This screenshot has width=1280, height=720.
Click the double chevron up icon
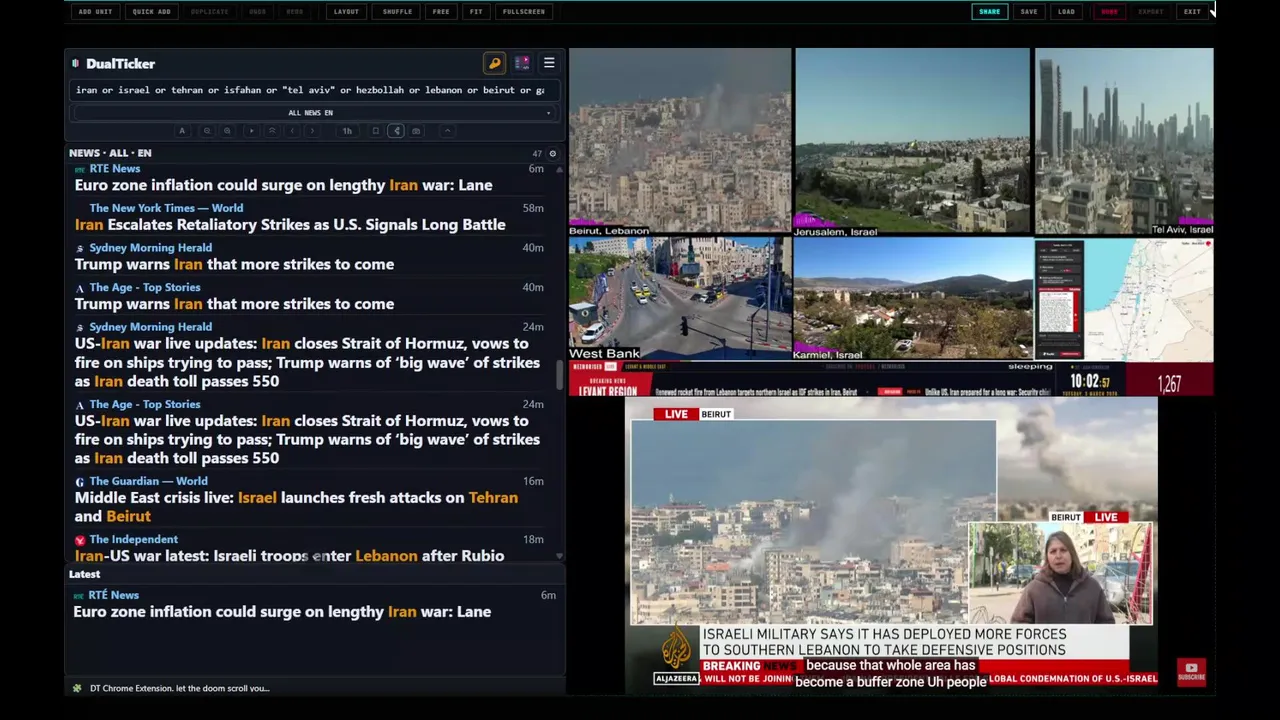[272, 131]
